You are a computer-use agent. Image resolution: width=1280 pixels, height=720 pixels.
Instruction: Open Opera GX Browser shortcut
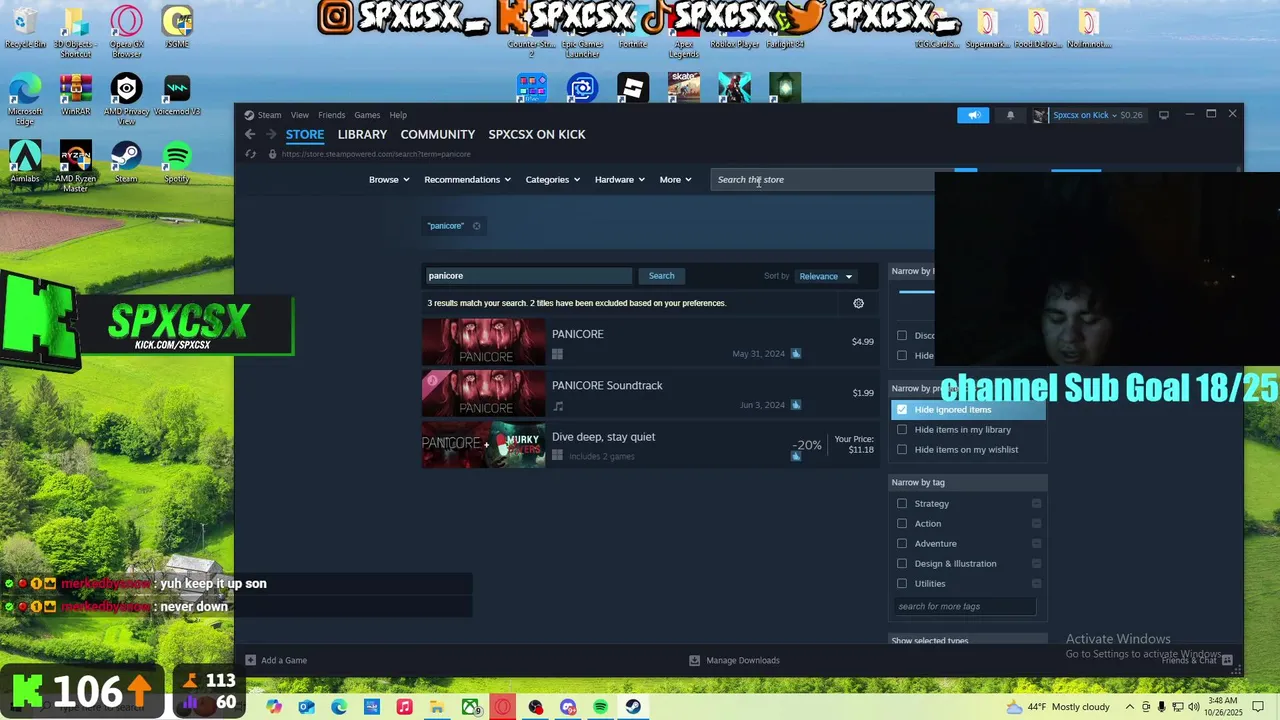126,32
